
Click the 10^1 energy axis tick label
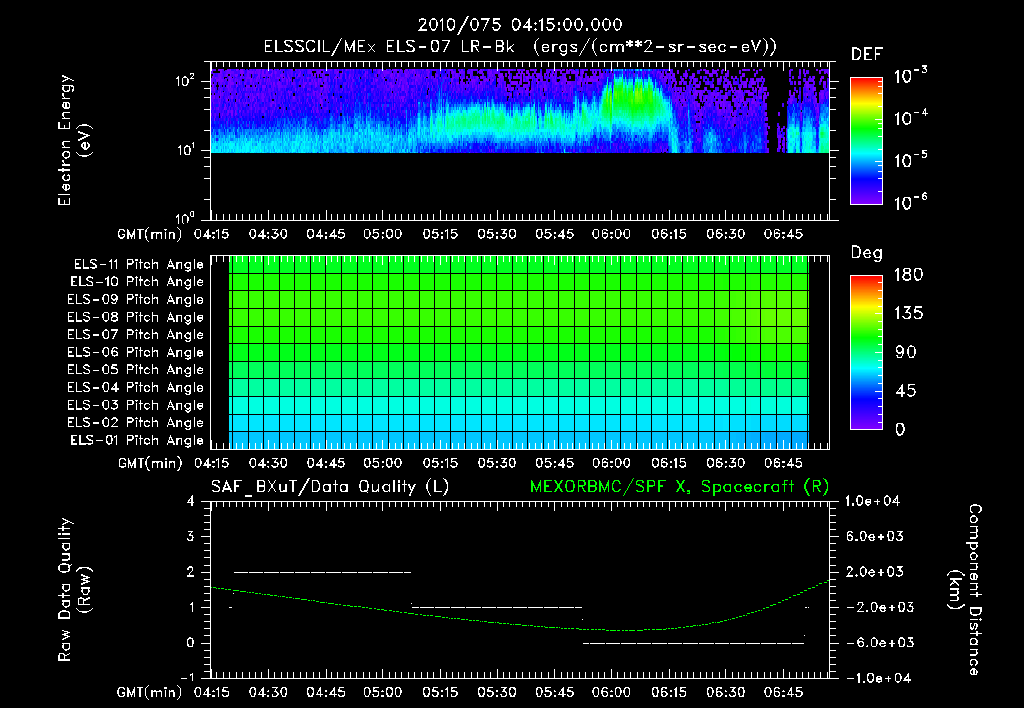point(185,150)
